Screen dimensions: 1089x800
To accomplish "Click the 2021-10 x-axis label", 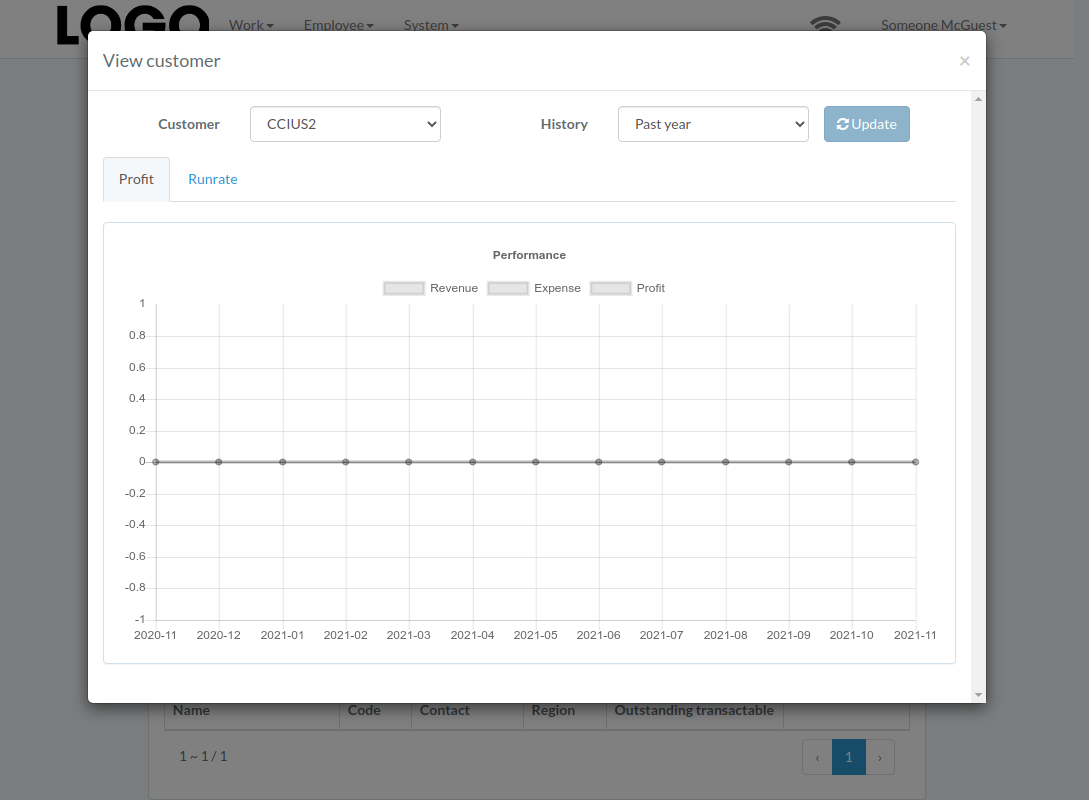I will pos(851,635).
